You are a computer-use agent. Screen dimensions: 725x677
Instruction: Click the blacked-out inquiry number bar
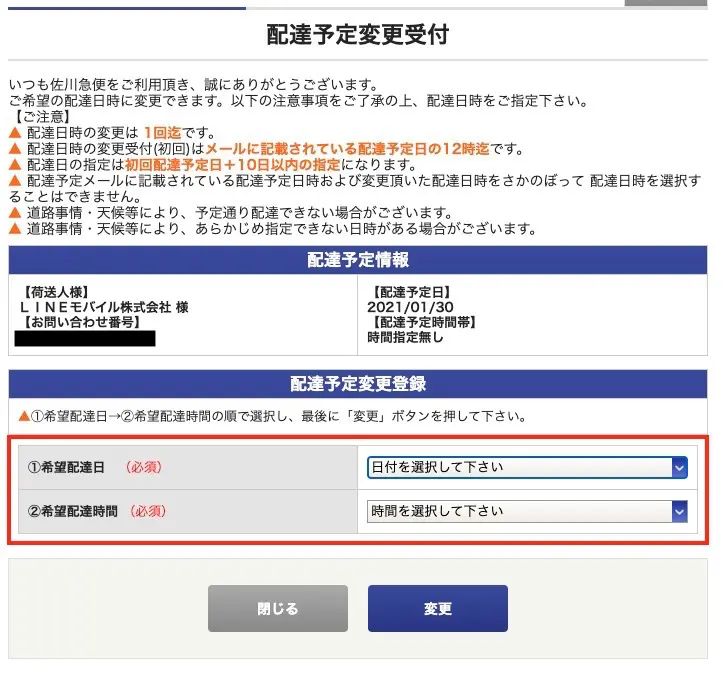[86, 338]
